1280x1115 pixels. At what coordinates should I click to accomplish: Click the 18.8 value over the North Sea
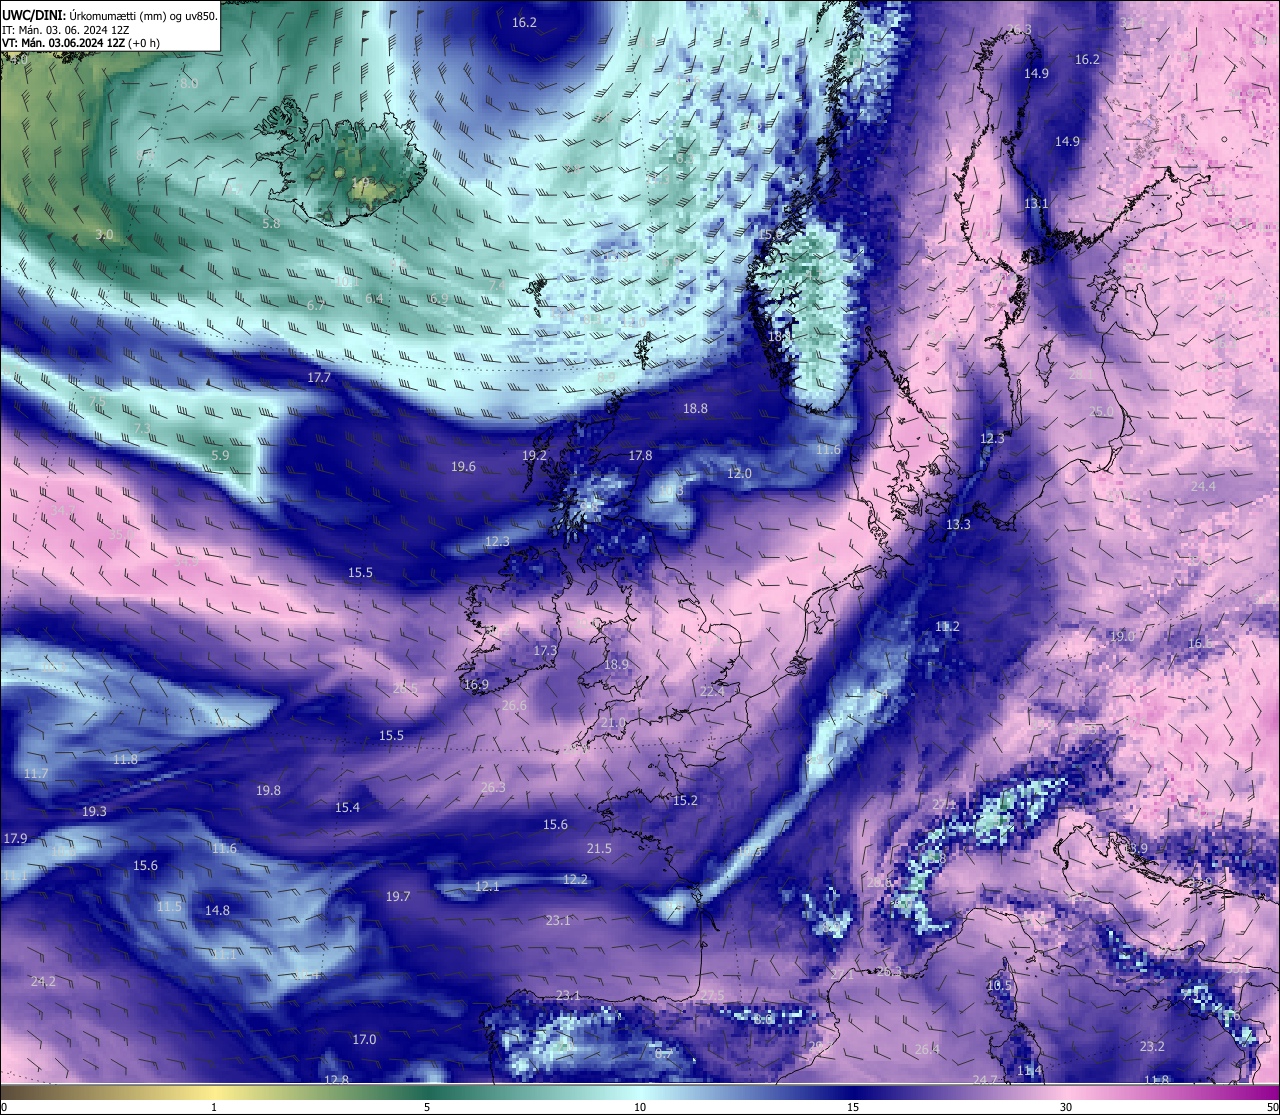[695, 408]
